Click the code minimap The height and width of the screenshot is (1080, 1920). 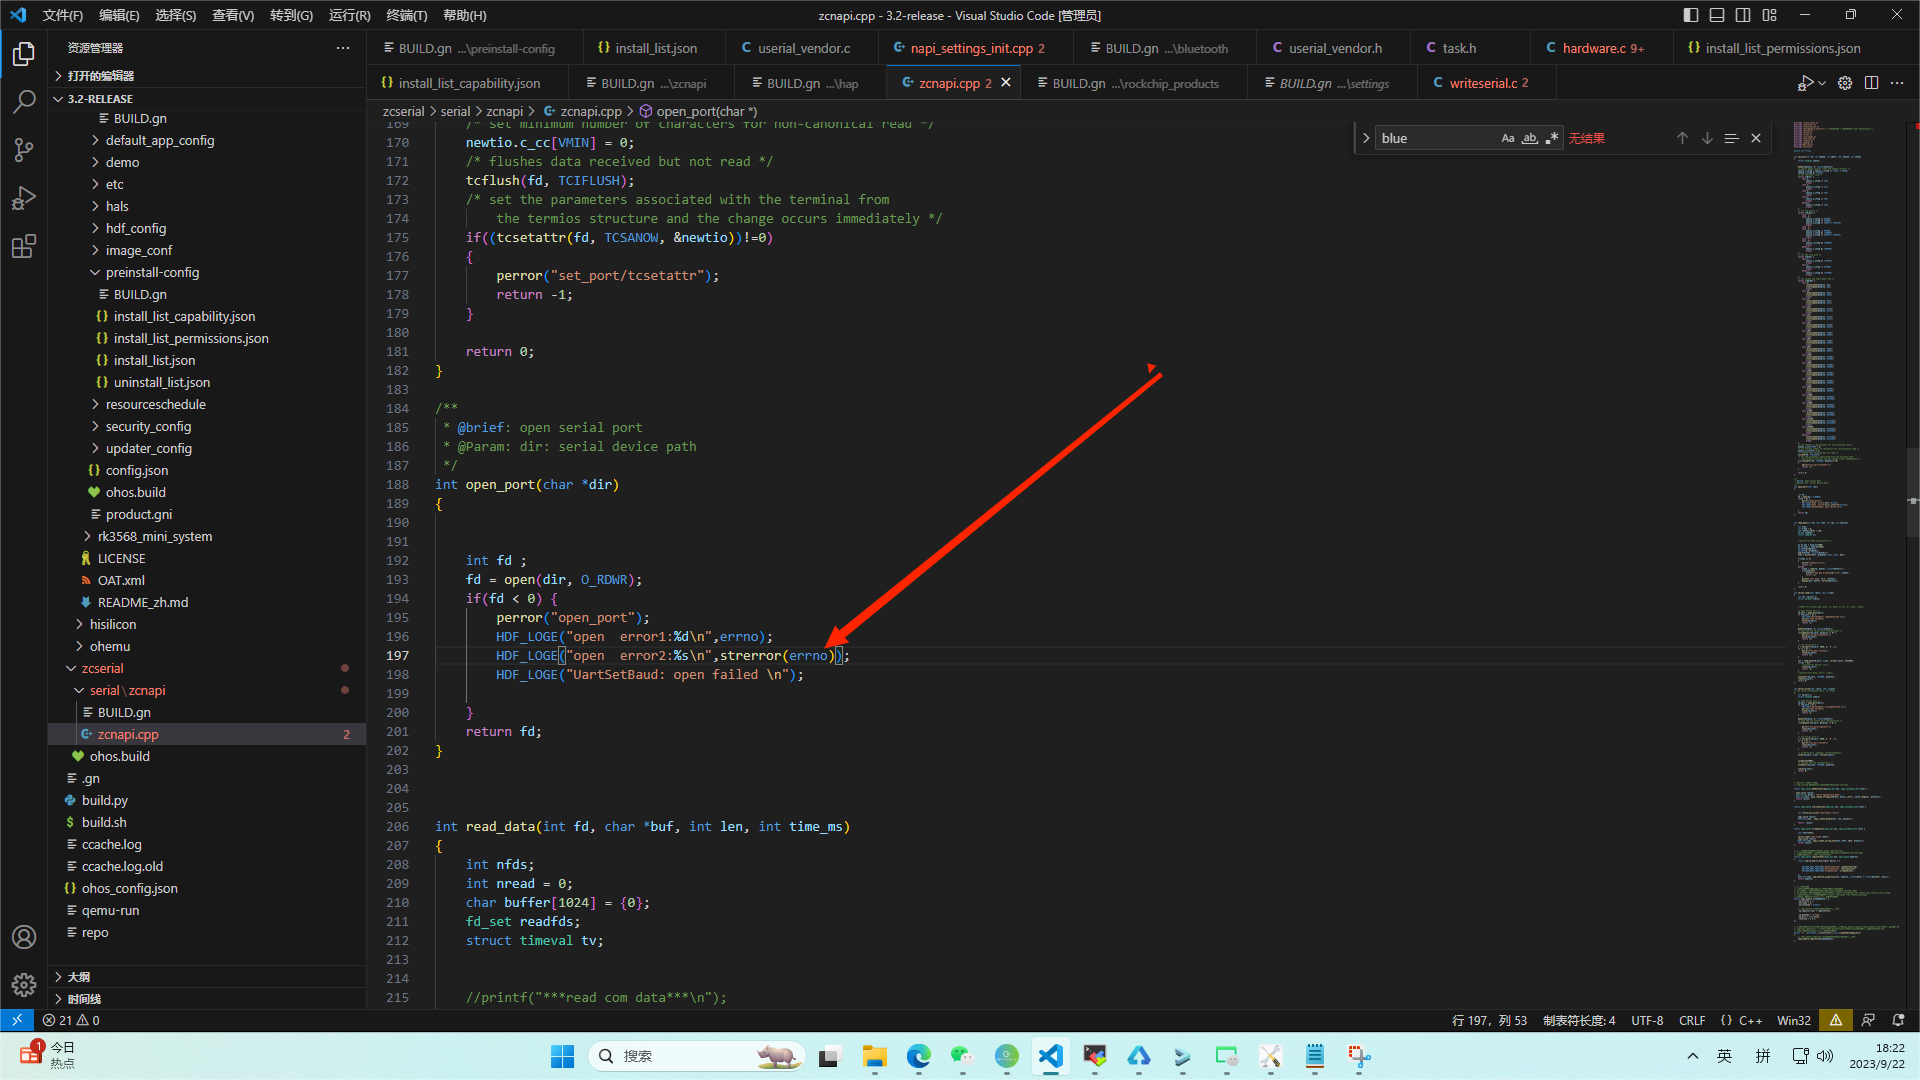1848,530
